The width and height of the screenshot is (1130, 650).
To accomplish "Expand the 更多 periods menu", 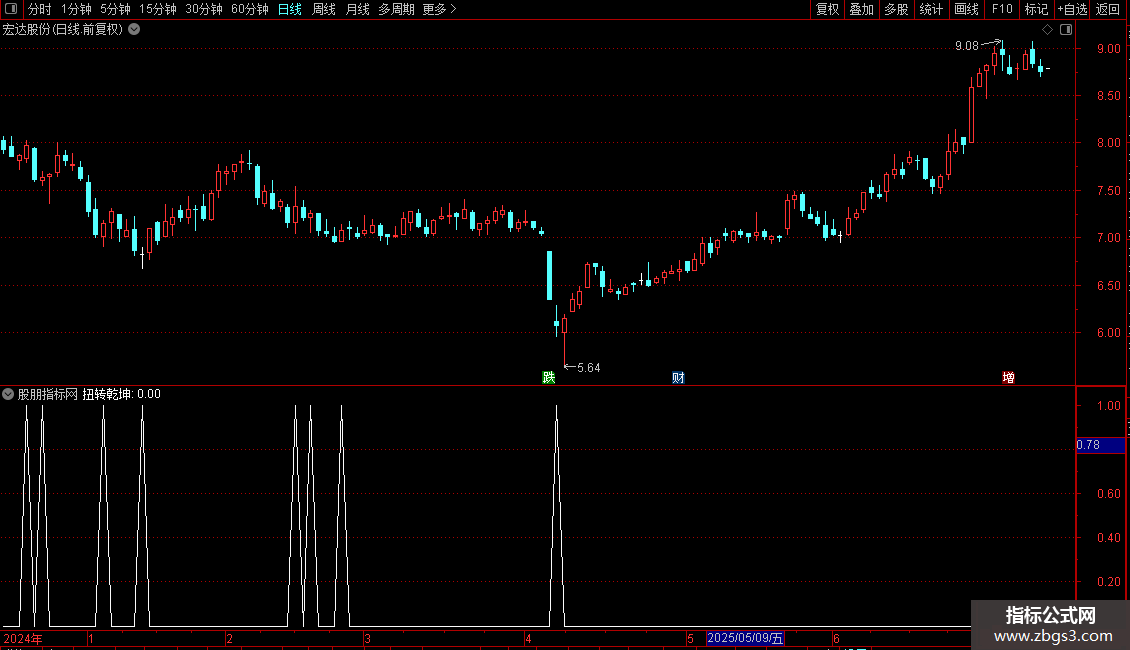I will tap(439, 9).
